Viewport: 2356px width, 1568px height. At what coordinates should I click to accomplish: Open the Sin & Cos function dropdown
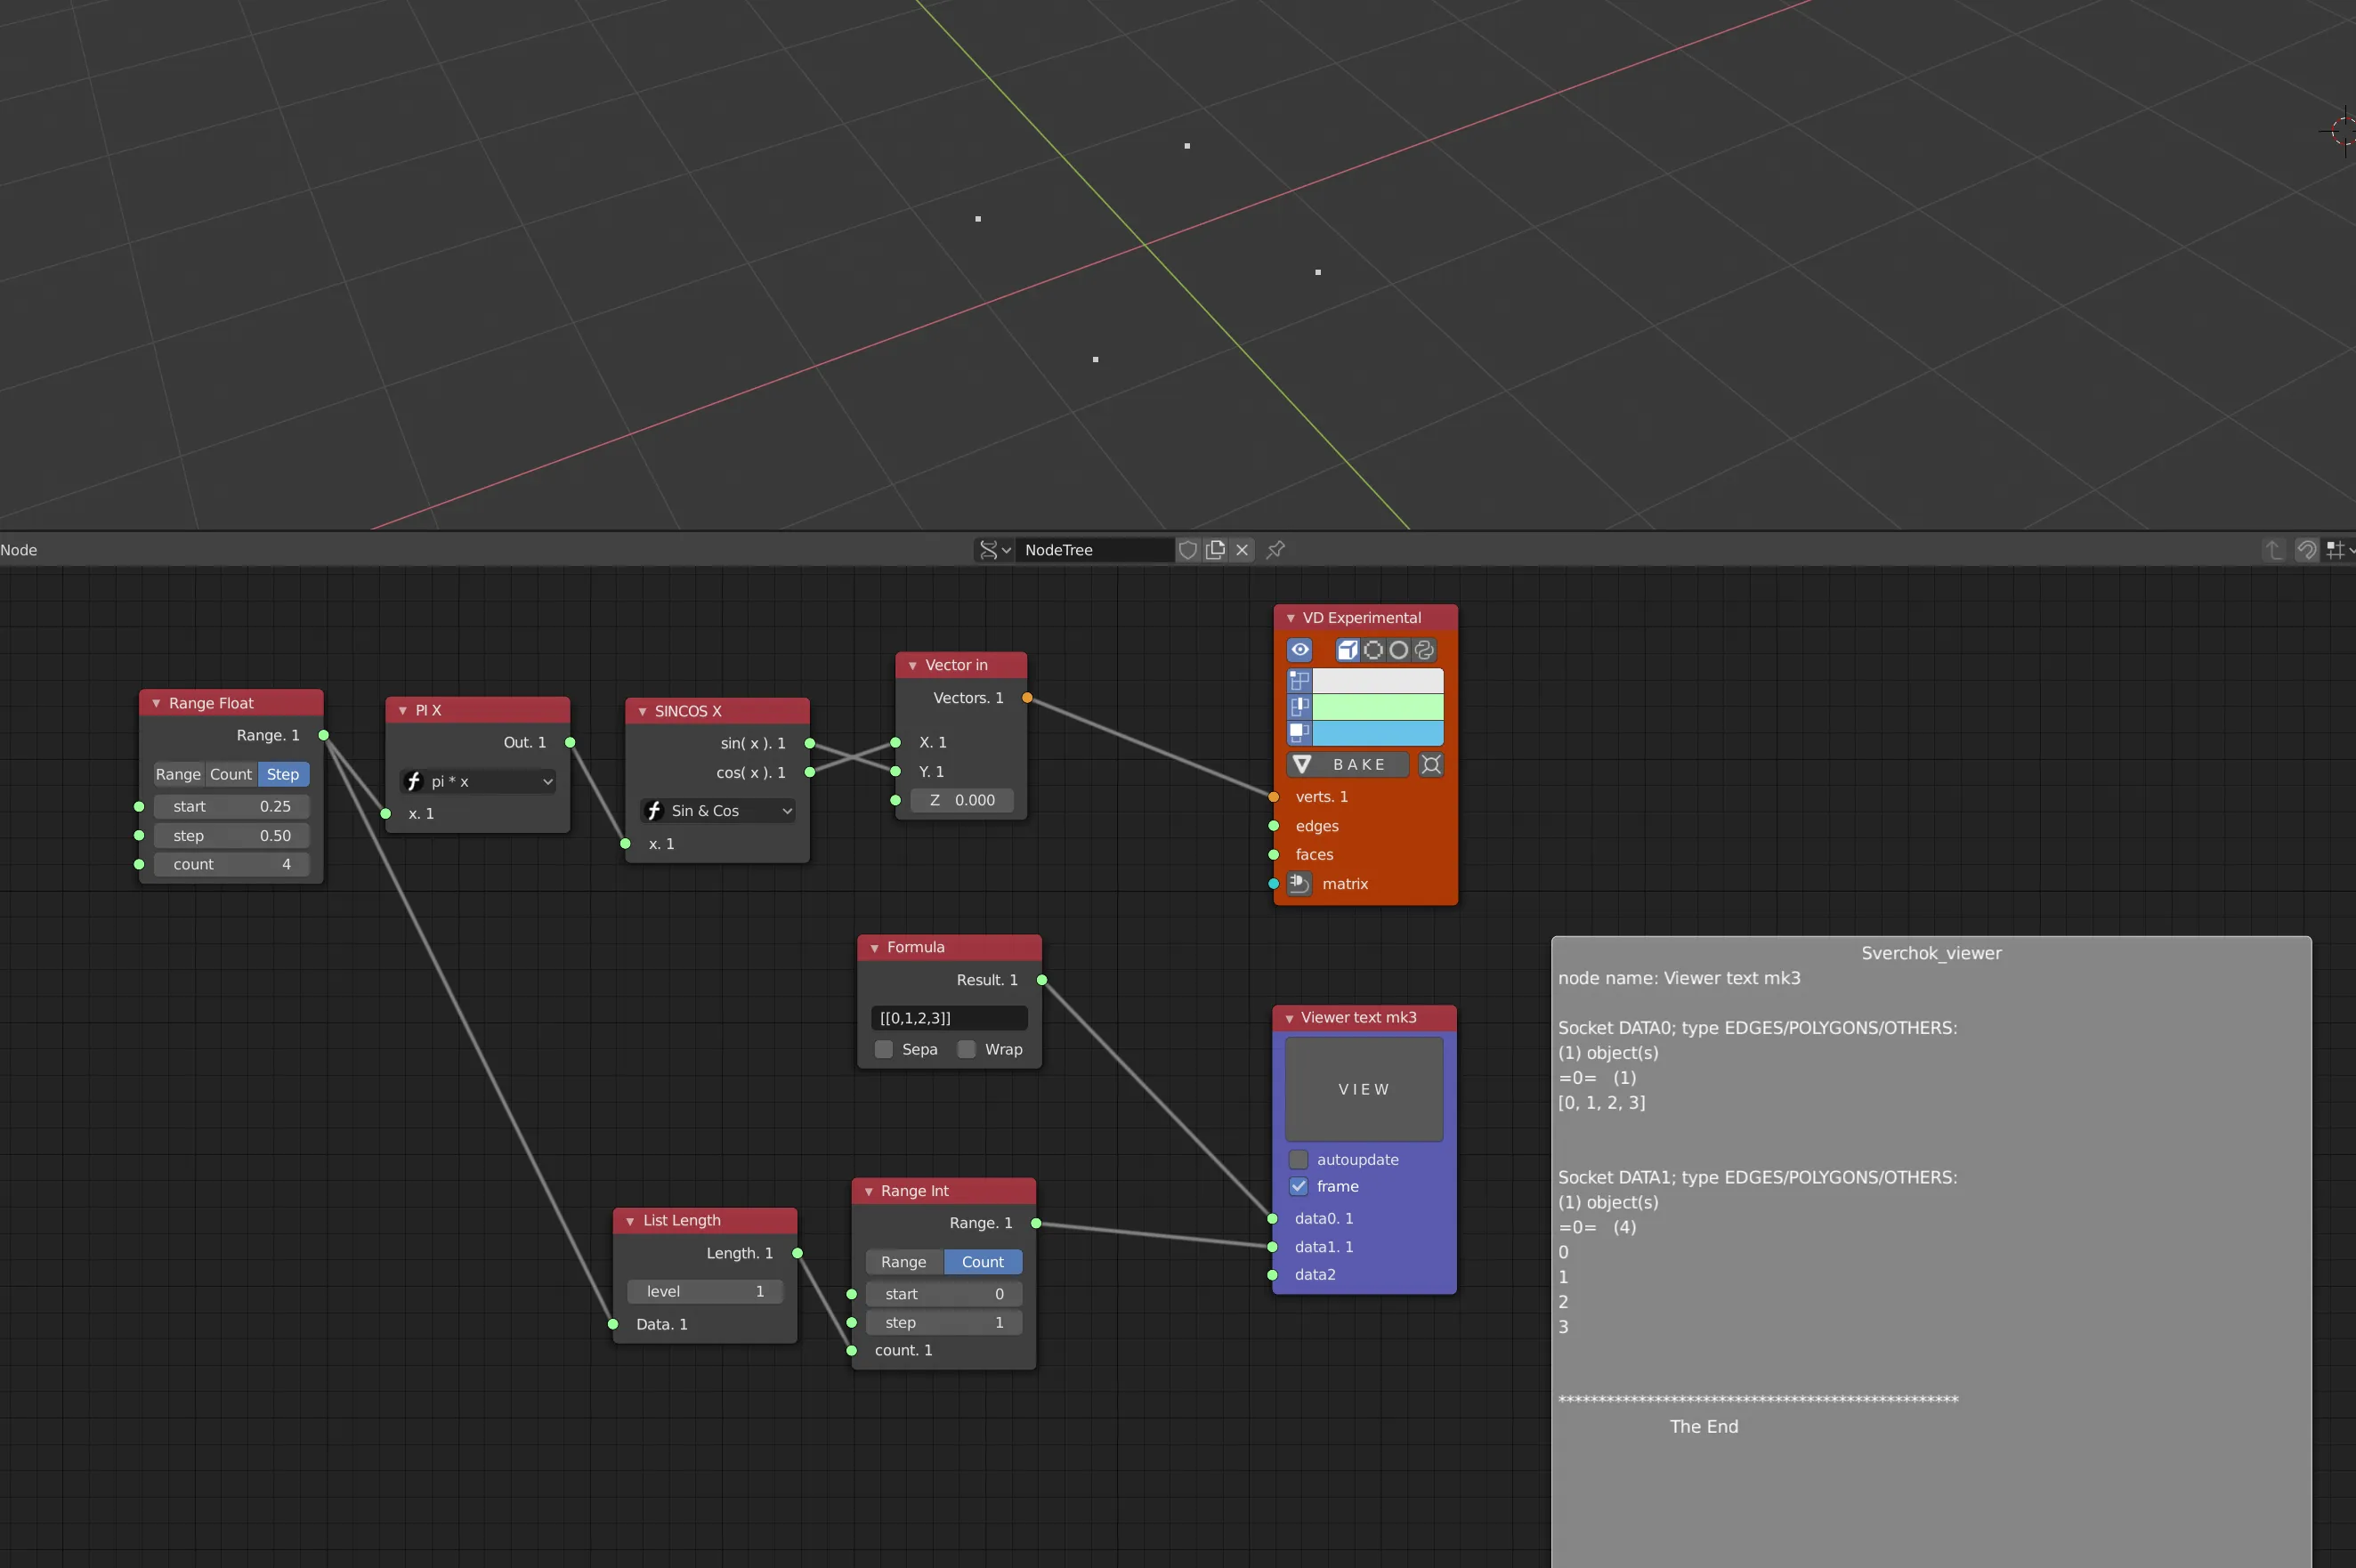tap(717, 810)
